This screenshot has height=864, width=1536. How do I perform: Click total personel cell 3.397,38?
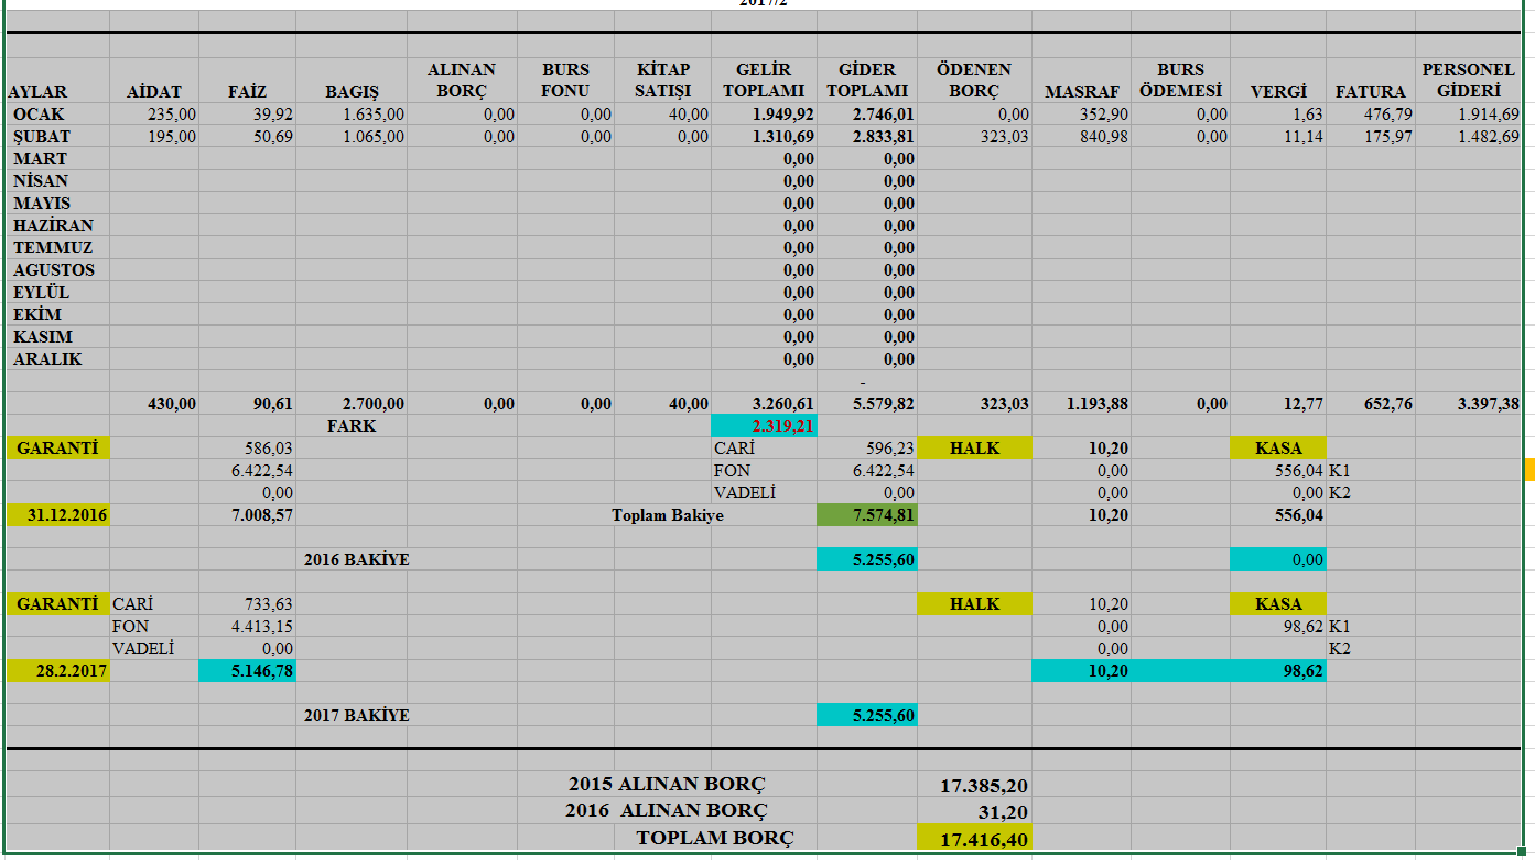click(x=1469, y=404)
